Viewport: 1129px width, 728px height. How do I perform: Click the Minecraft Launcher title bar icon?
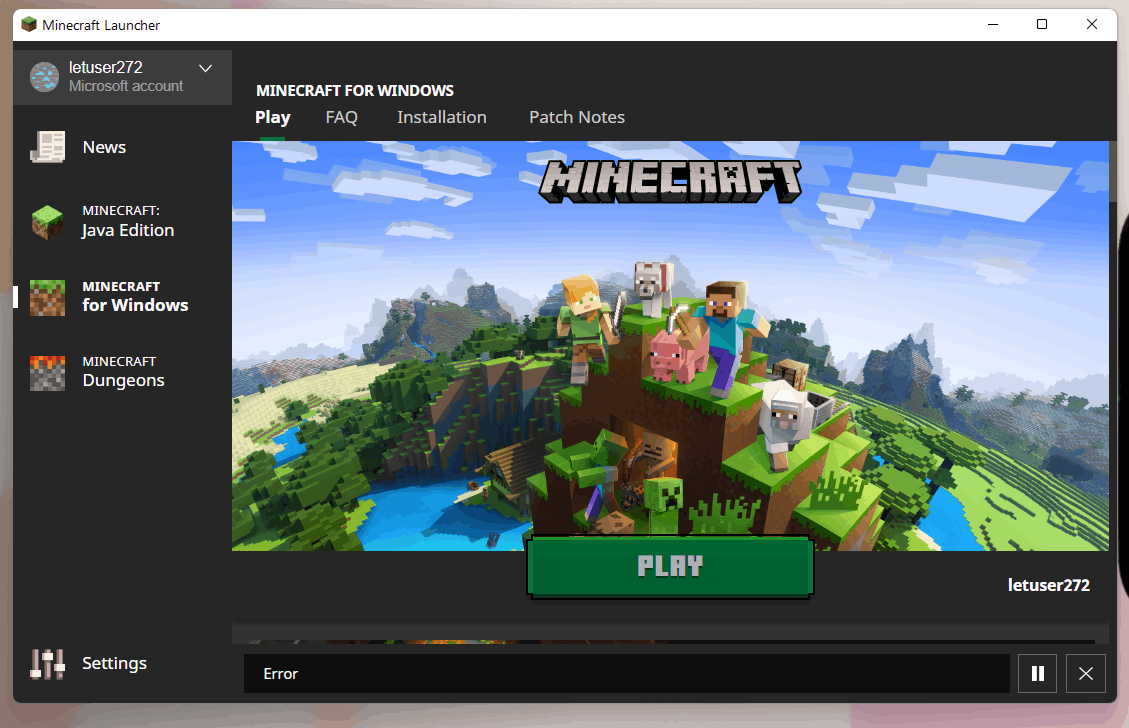[x=29, y=24]
